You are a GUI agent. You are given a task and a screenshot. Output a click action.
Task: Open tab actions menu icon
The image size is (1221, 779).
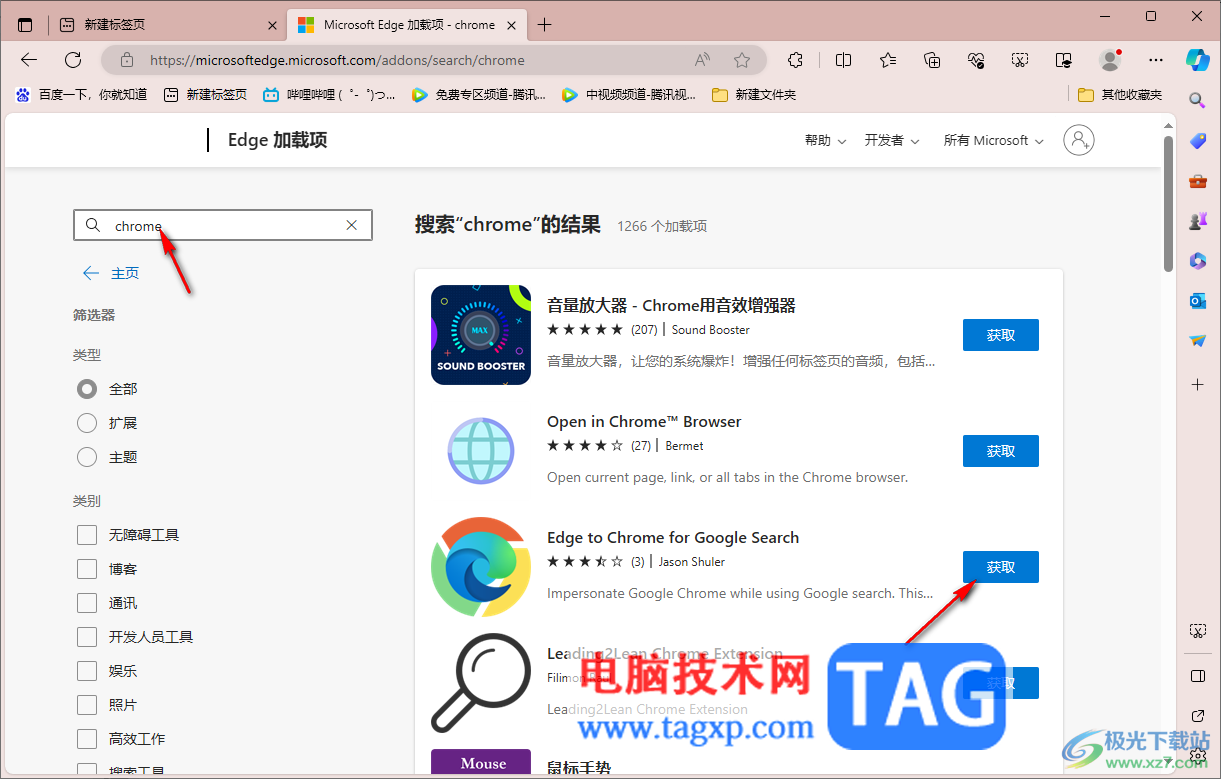(25, 25)
